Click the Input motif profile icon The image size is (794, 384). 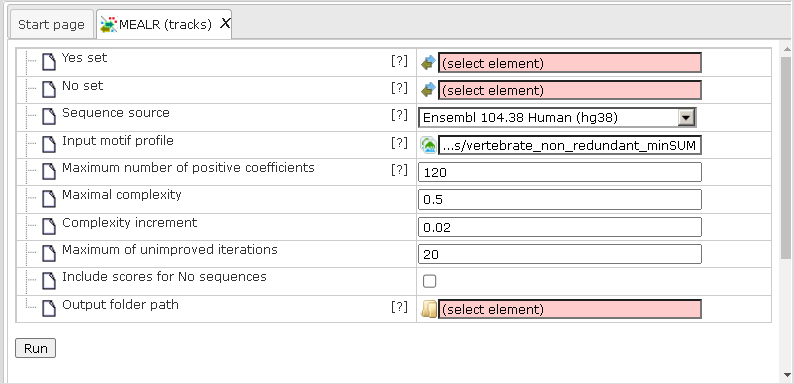click(428, 146)
